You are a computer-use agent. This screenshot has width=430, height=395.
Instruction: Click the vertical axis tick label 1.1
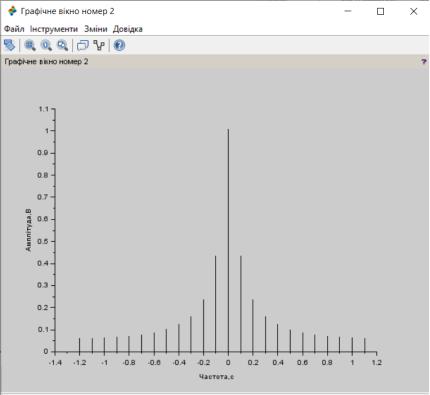pyautogui.click(x=44, y=109)
